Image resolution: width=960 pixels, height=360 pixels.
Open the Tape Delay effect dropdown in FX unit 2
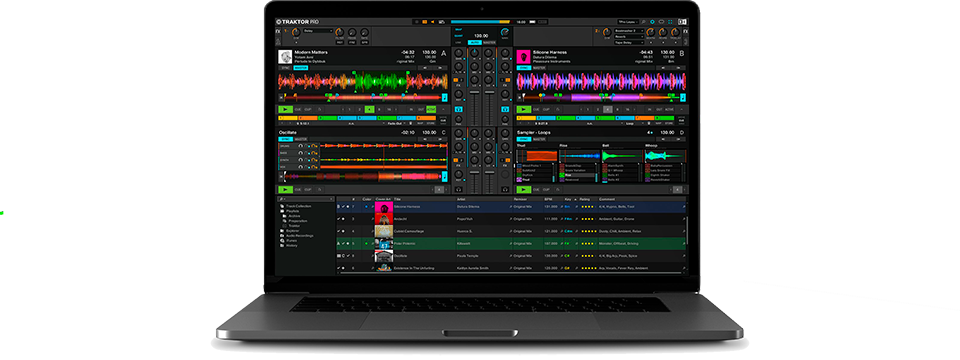click(628, 43)
